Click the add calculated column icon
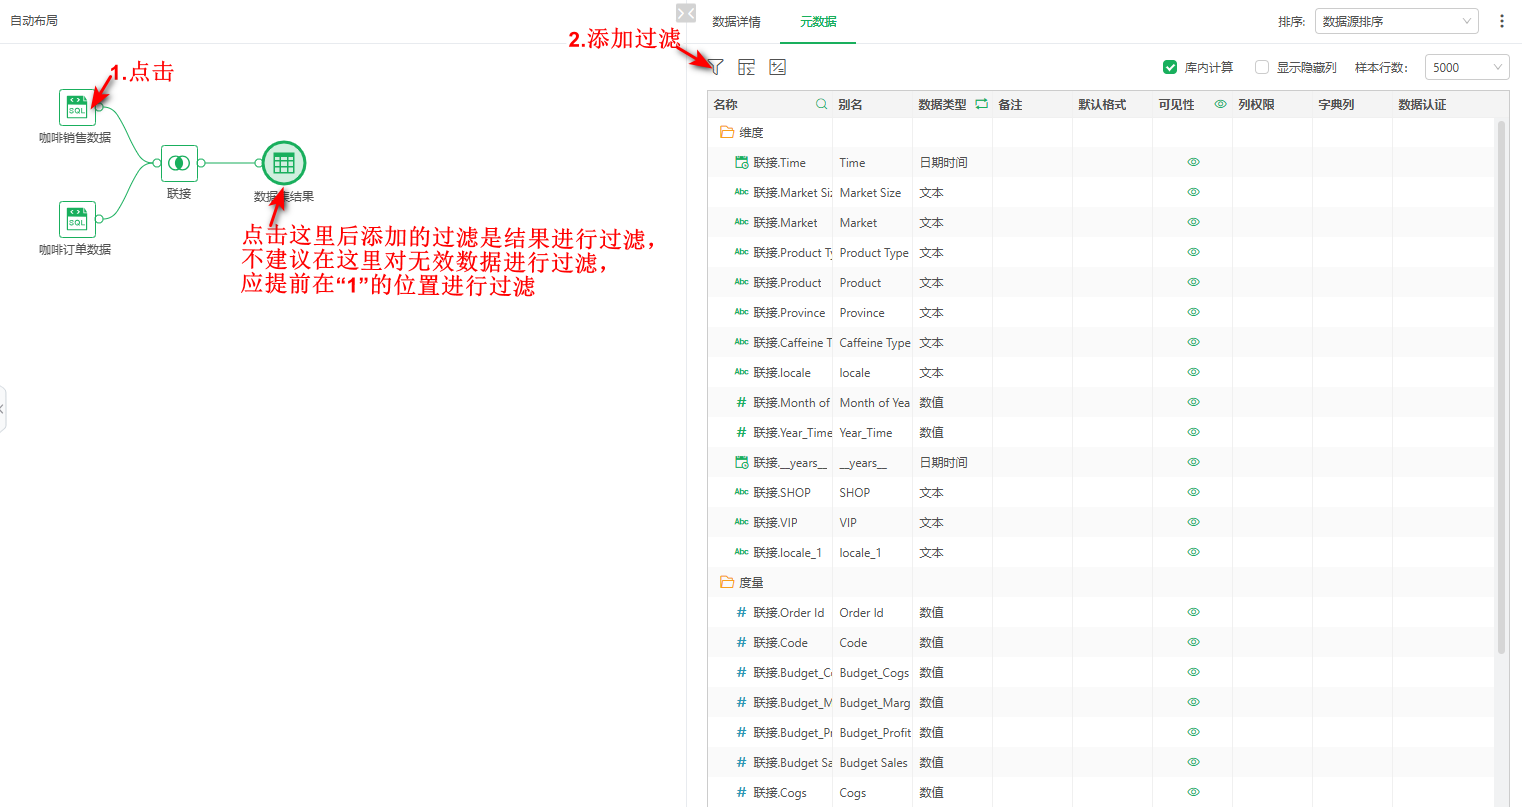The height and width of the screenshot is (807, 1522). pyautogui.click(x=777, y=67)
